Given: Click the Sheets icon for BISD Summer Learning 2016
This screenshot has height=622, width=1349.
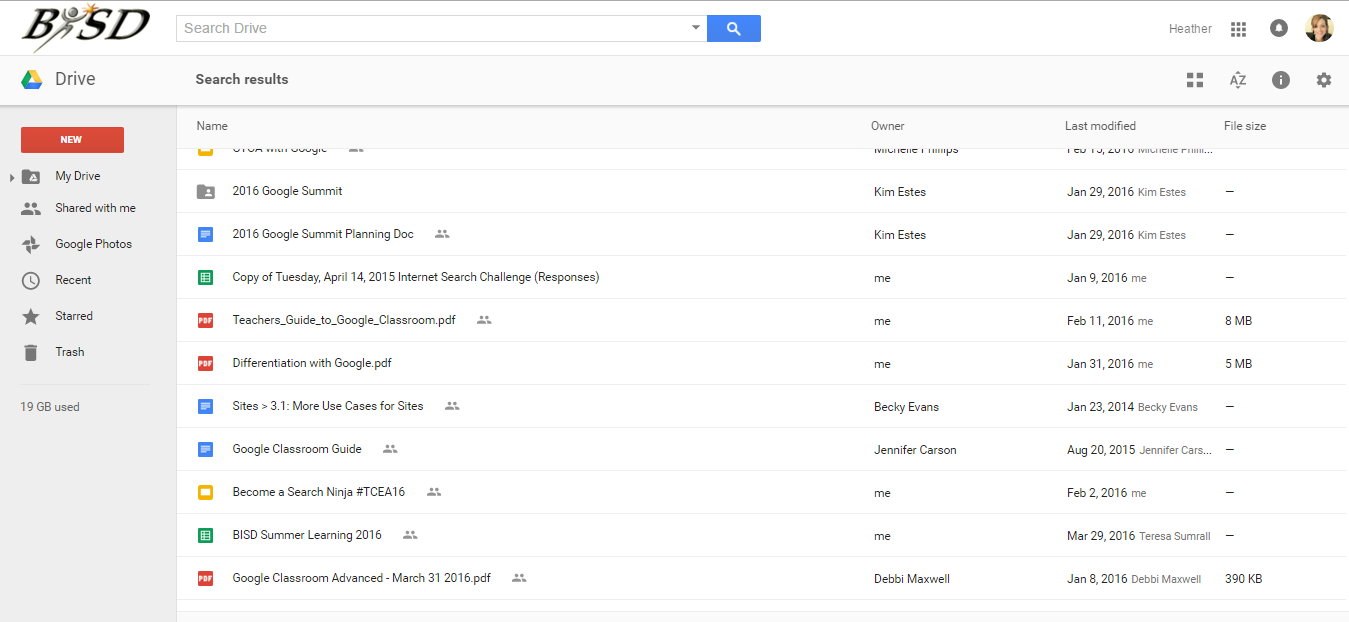Looking at the screenshot, I should [x=205, y=536].
